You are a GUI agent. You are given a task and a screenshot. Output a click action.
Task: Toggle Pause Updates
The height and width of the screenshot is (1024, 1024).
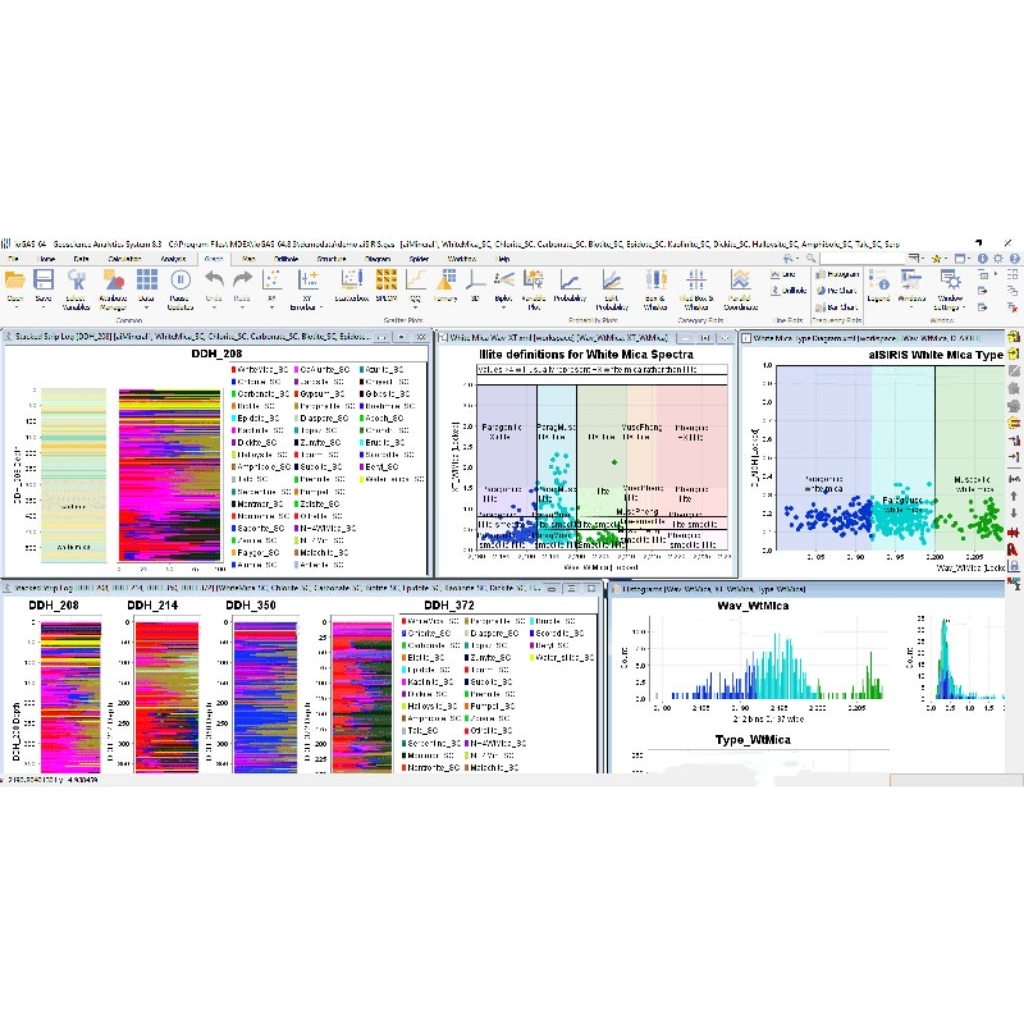pyautogui.click(x=180, y=288)
